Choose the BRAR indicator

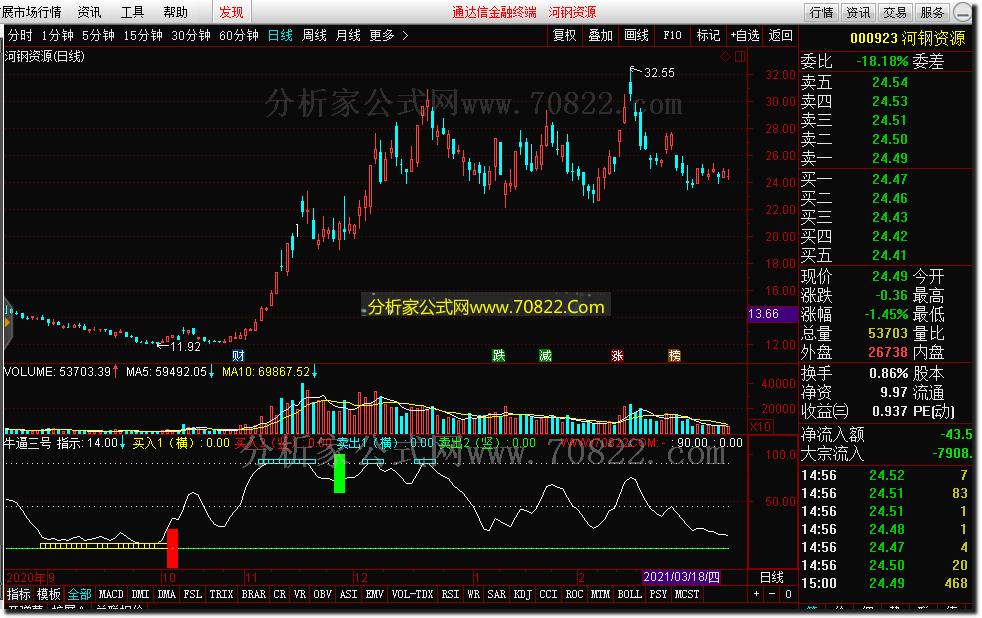(x=254, y=594)
